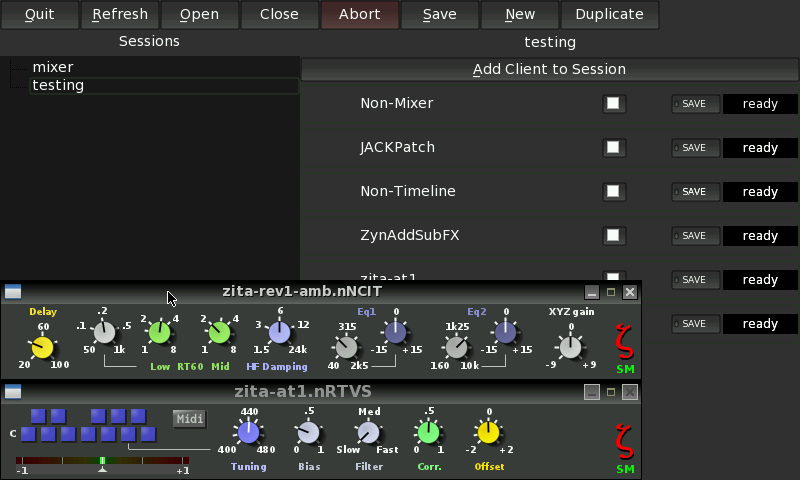The height and width of the screenshot is (480, 800).
Task: Click the XYZ gain knob
Action: point(570,347)
